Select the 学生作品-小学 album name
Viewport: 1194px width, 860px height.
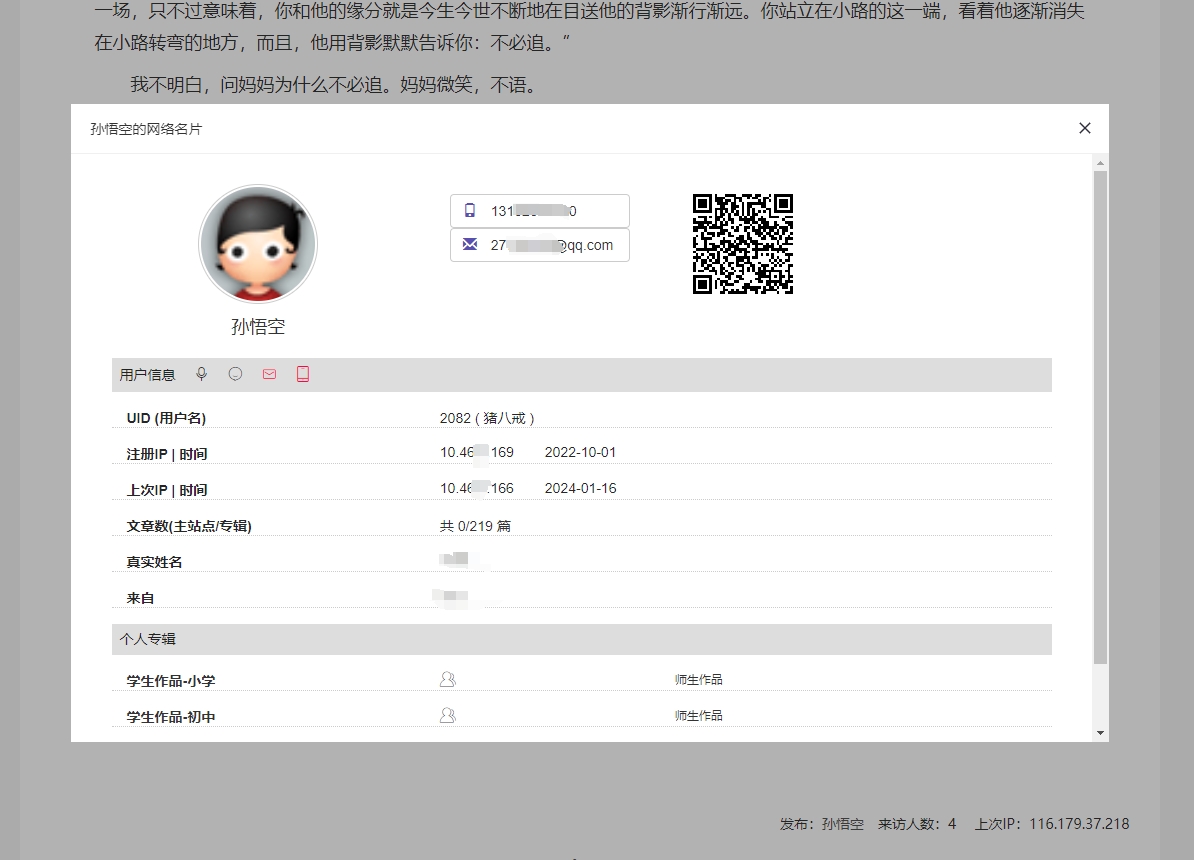click(171, 680)
